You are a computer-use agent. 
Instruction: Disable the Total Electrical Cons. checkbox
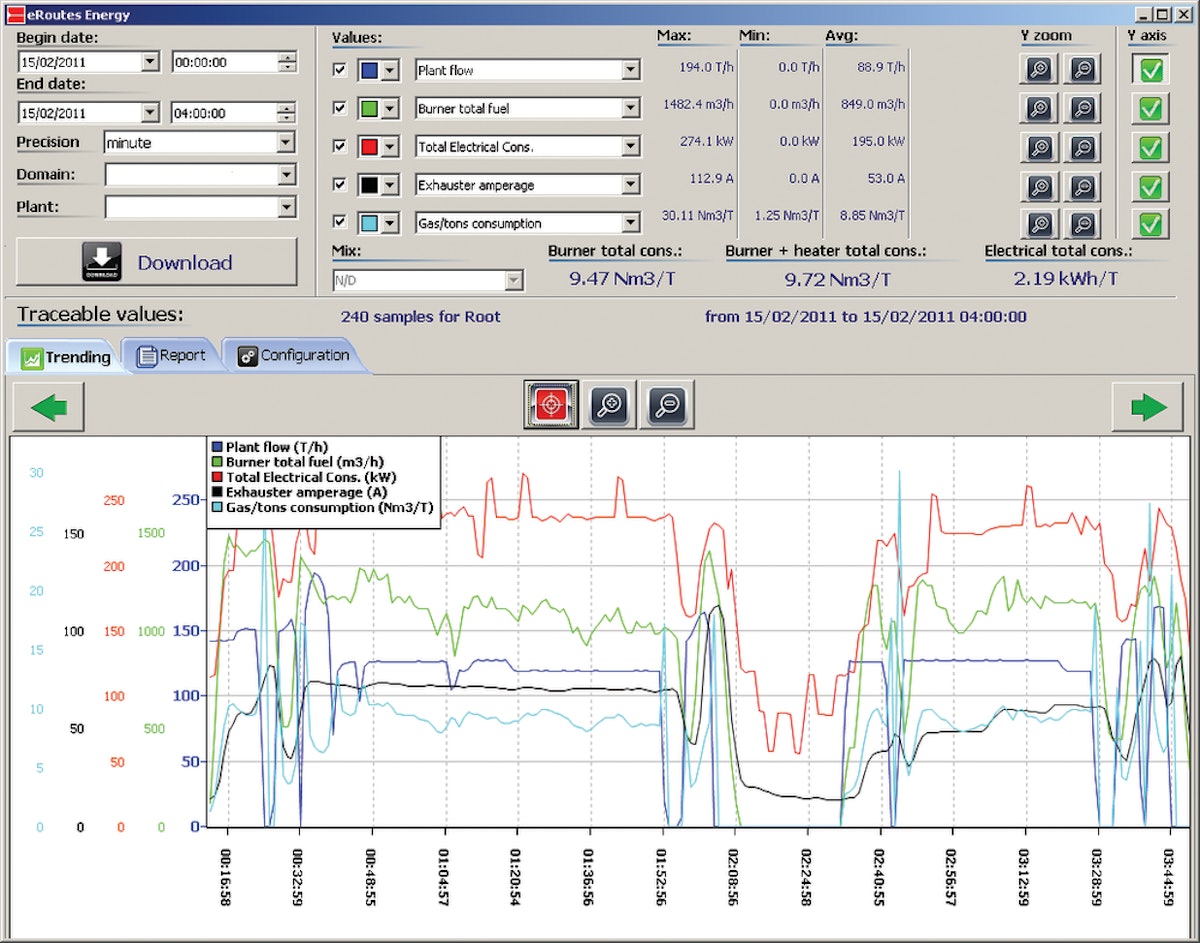[x=340, y=146]
